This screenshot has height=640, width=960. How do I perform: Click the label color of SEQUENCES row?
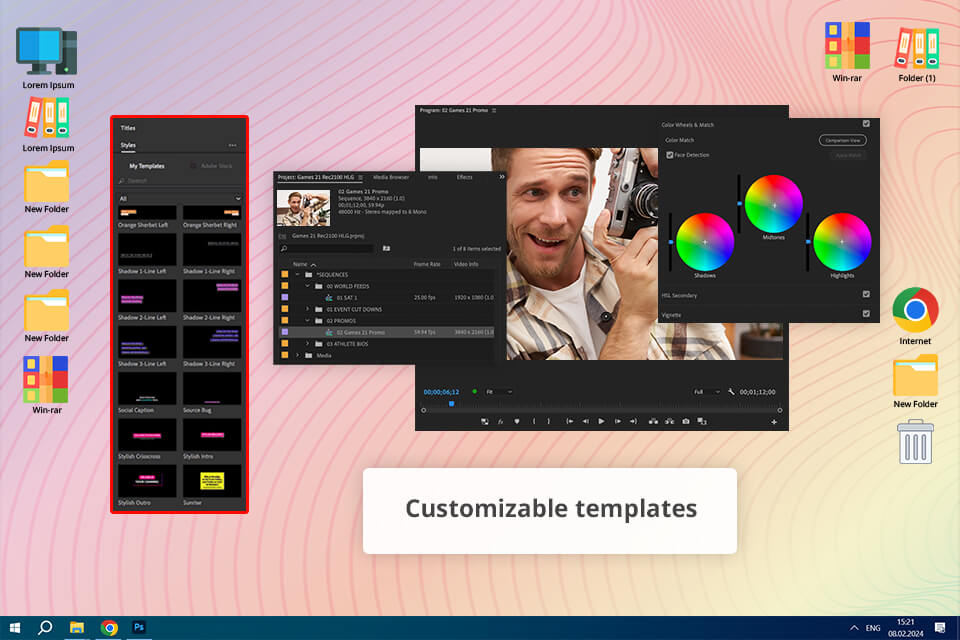[285, 274]
